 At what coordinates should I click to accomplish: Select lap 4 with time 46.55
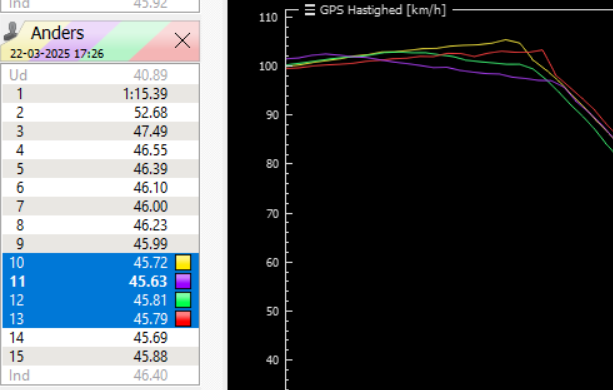click(x=100, y=150)
